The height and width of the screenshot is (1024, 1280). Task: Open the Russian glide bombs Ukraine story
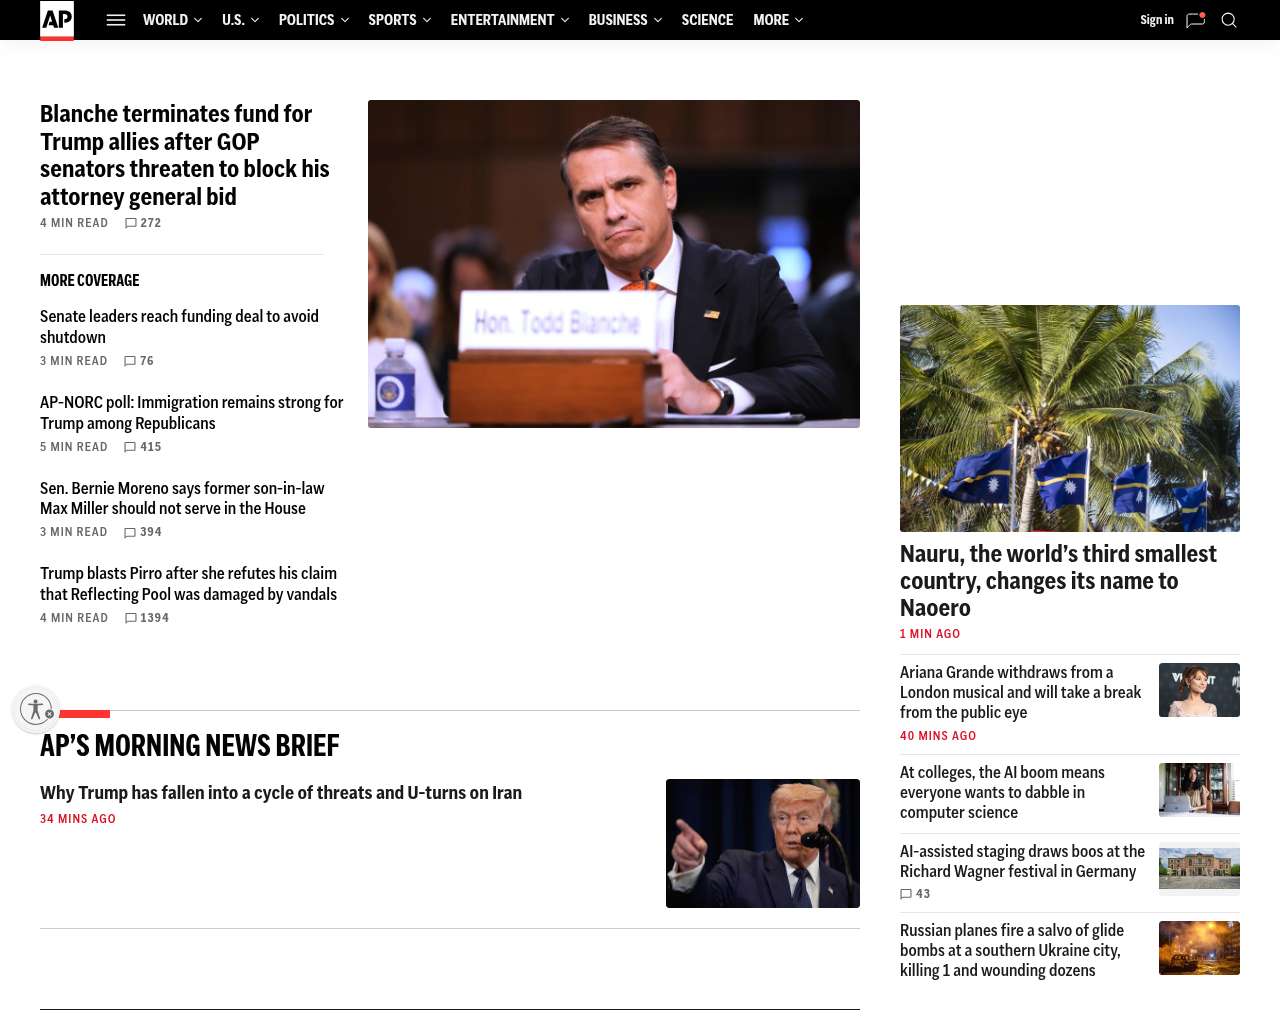[1012, 950]
